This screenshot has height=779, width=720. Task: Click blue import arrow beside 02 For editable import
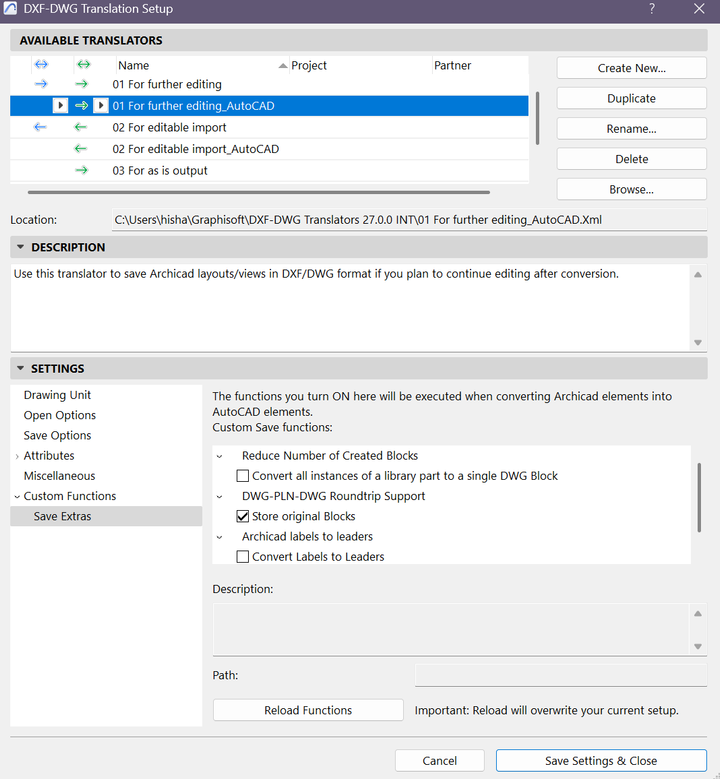(x=41, y=128)
